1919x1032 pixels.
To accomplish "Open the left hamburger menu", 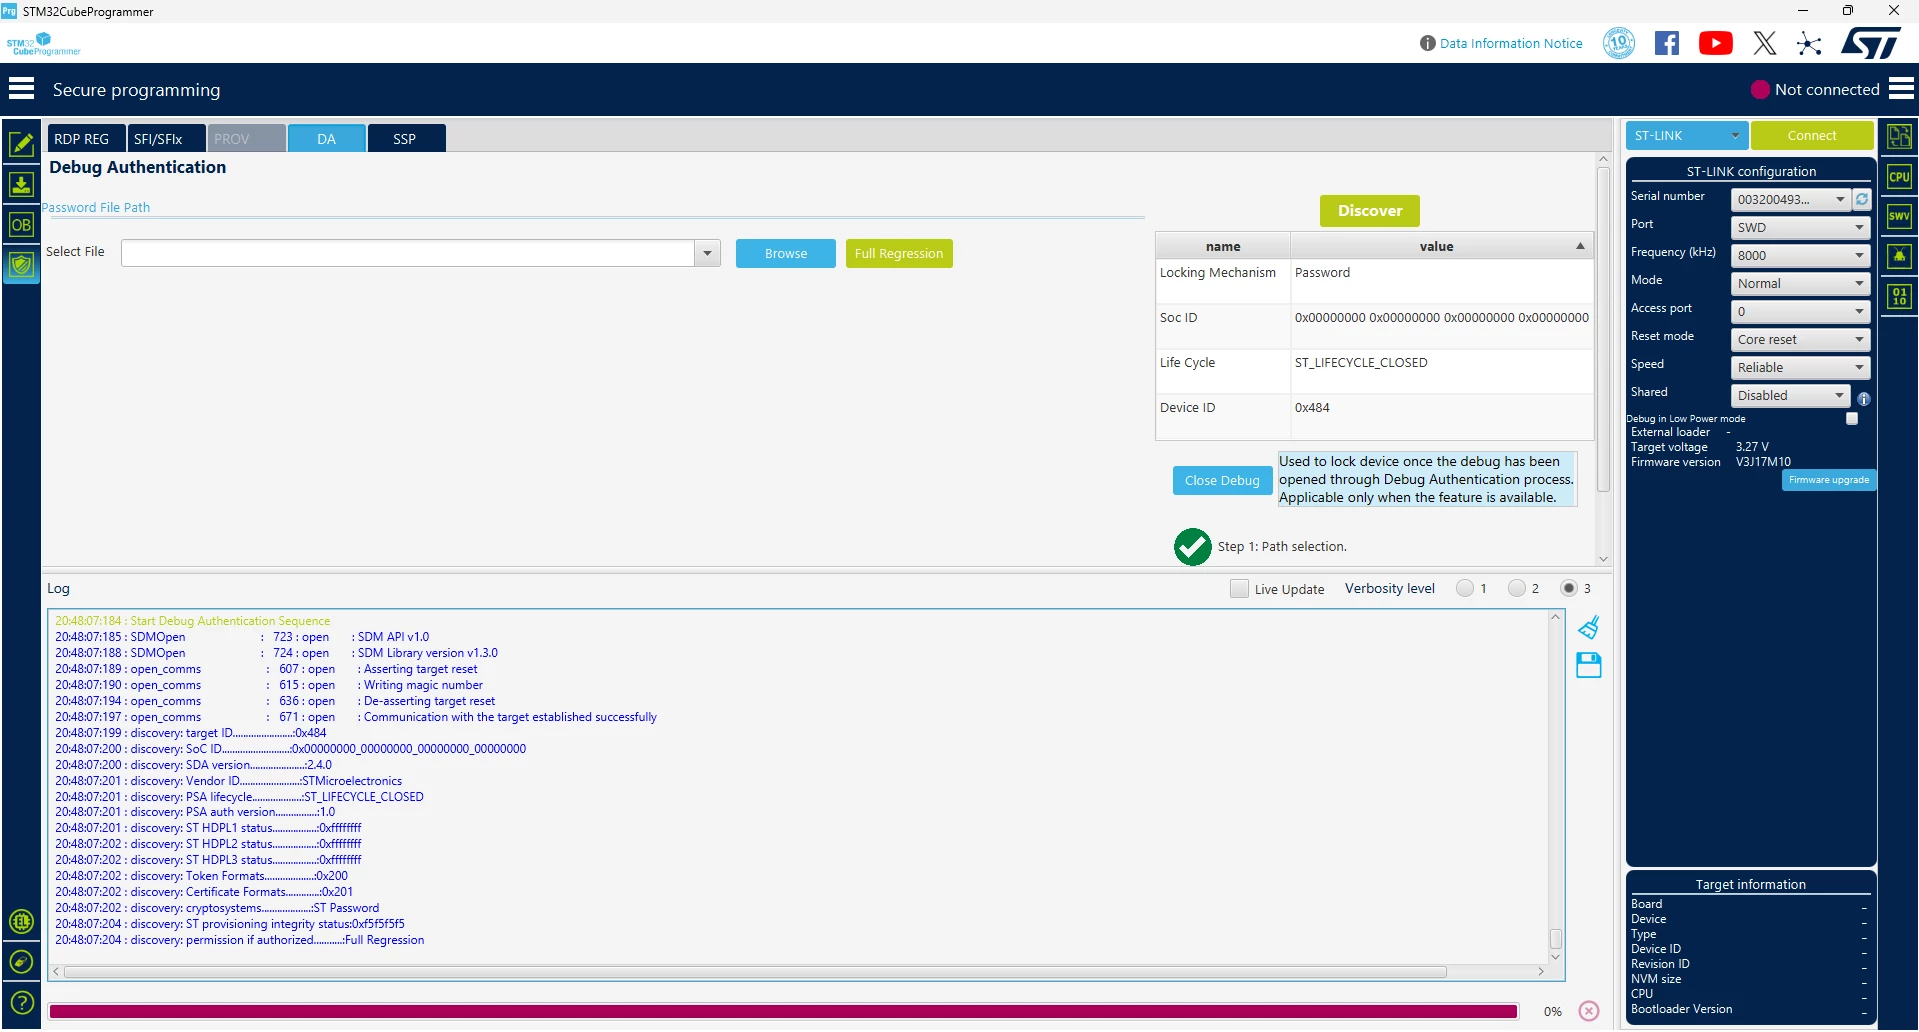I will (21, 89).
